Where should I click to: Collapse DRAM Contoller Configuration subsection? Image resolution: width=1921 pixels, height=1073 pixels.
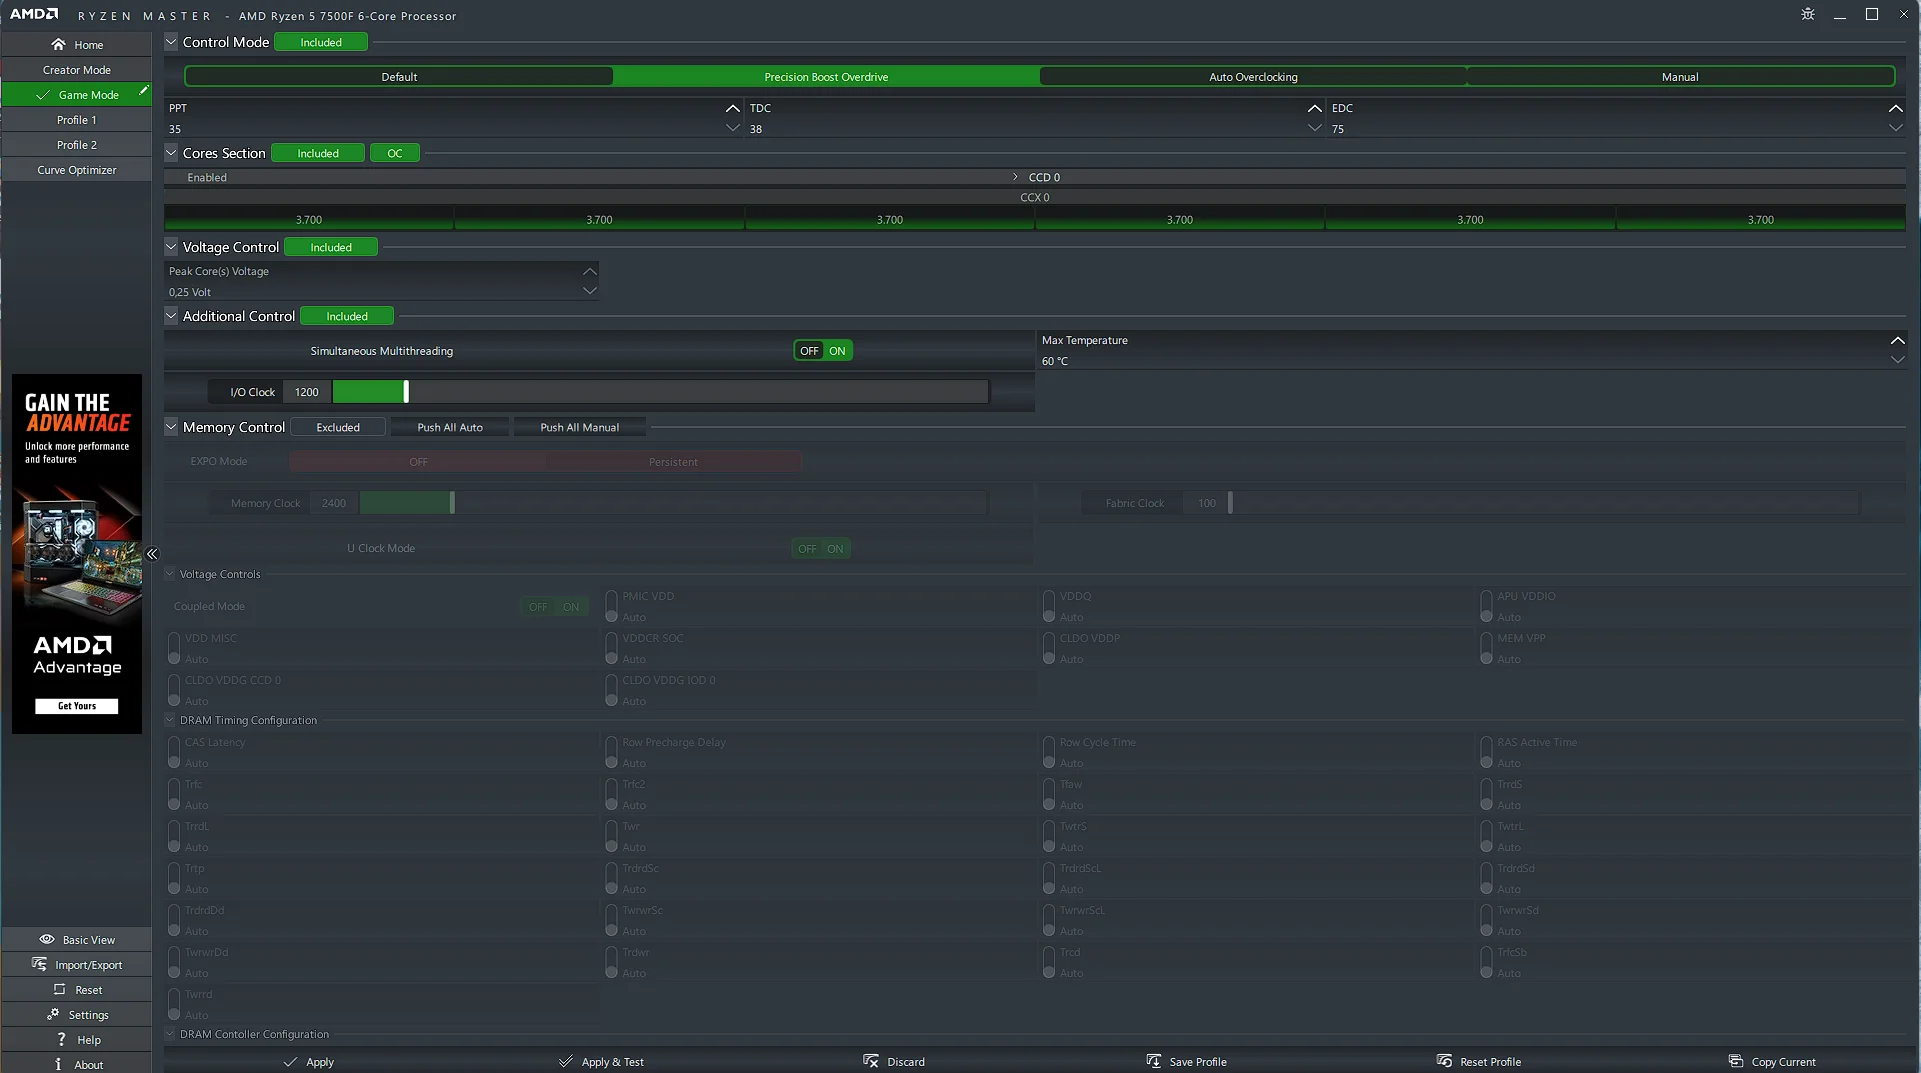pos(170,1034)
